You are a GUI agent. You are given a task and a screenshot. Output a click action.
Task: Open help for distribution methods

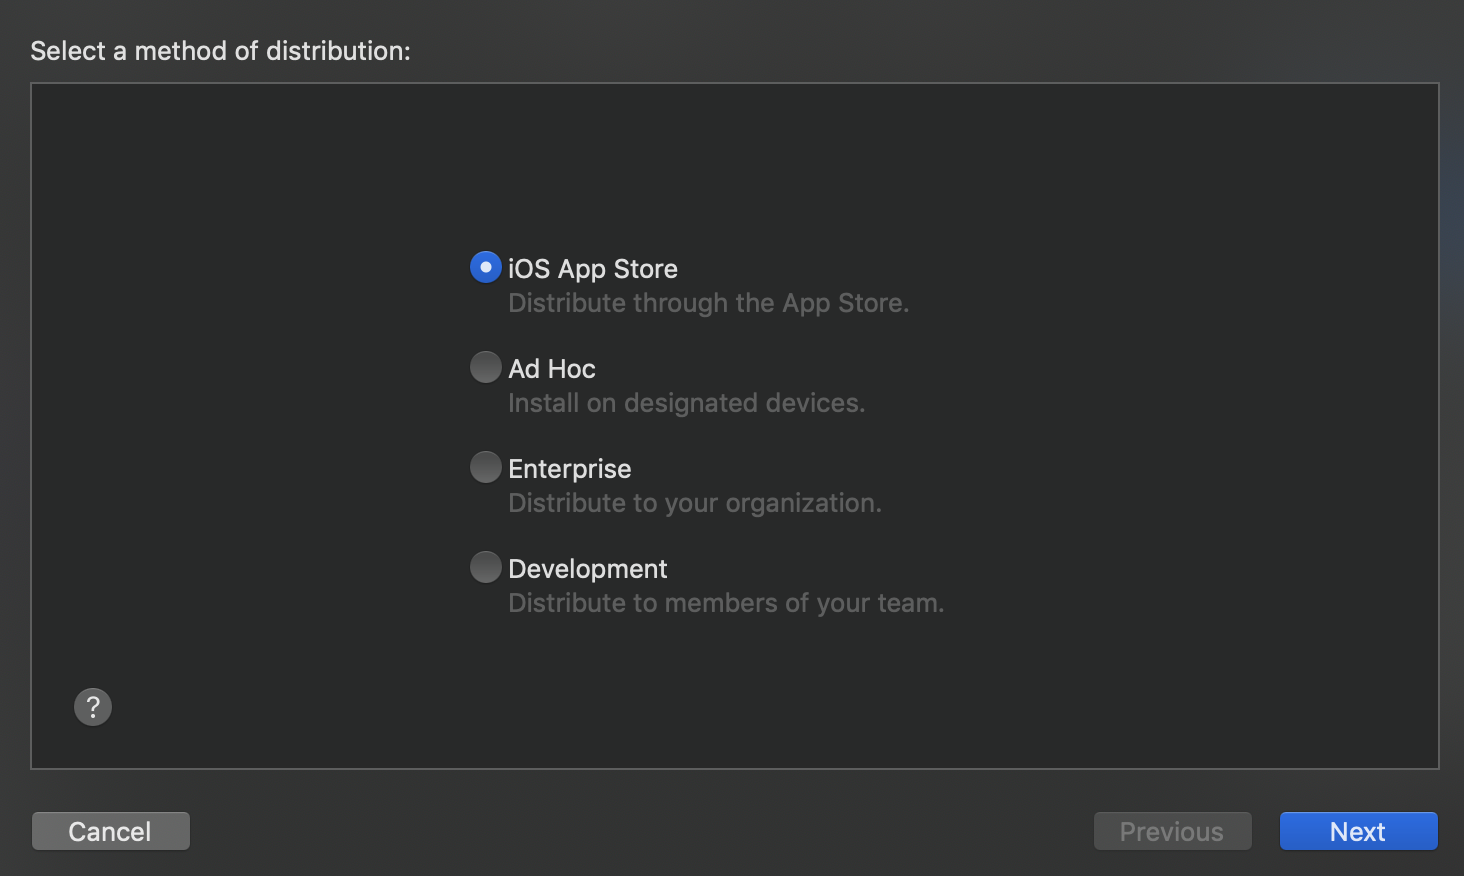(x=92, y=707)
